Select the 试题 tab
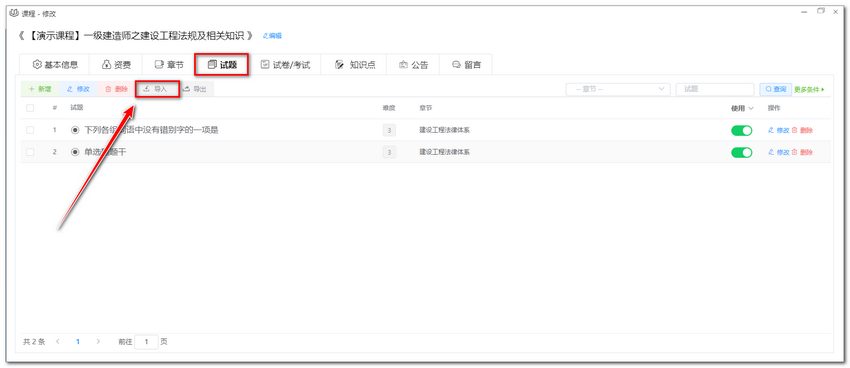 tap(222, 65)
